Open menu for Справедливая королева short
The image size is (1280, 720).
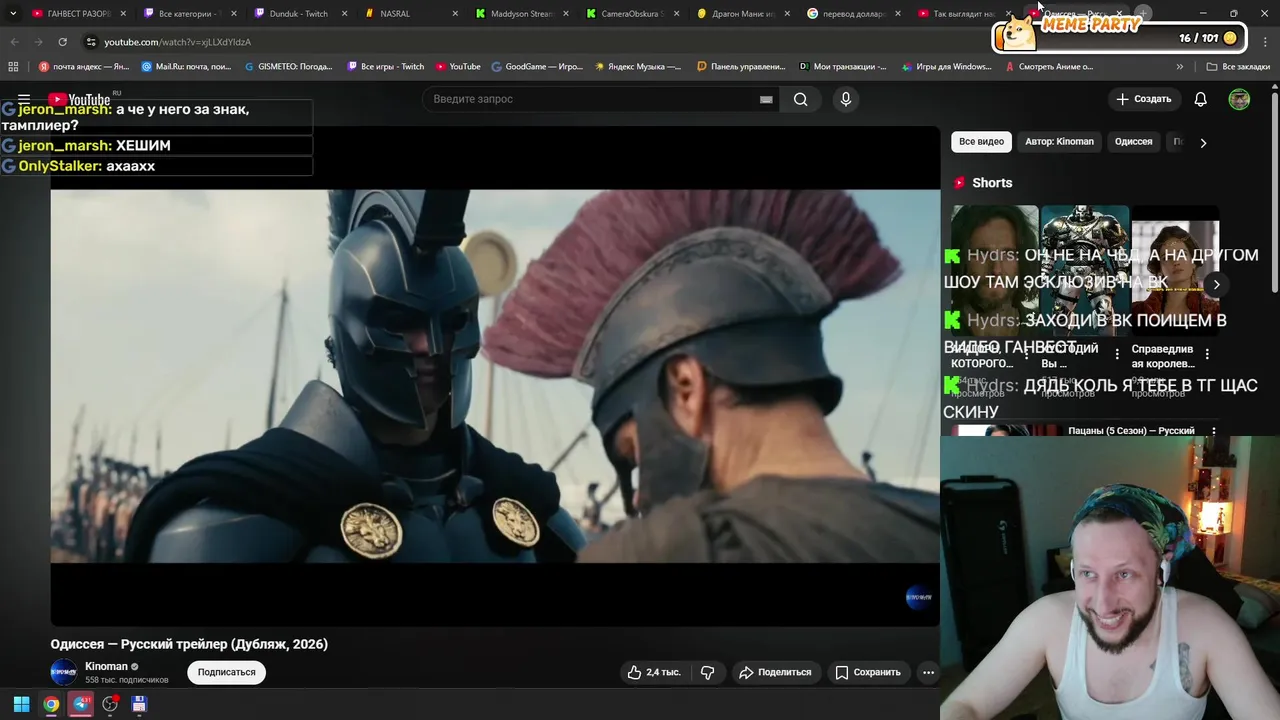click(x=1207, y=354)
